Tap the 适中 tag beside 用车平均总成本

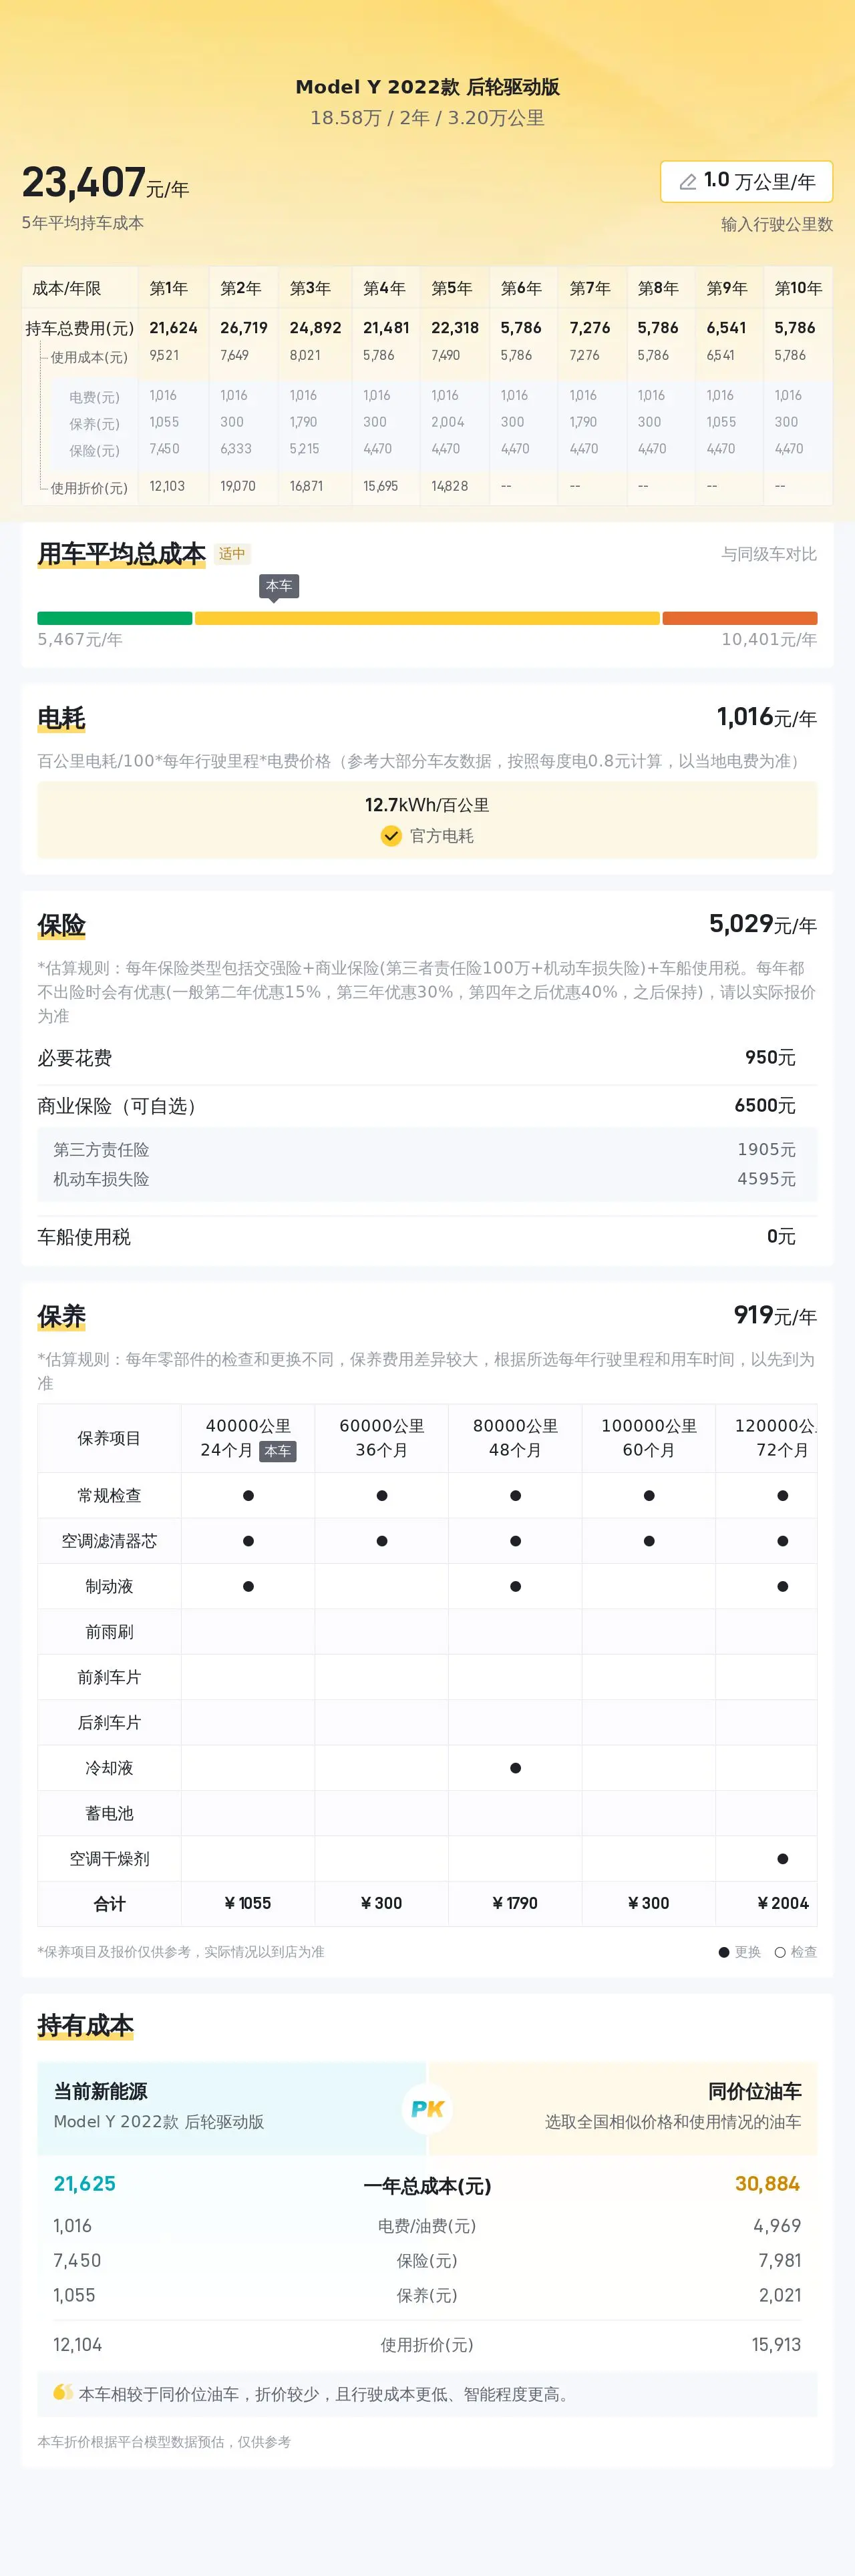[232, 553]
